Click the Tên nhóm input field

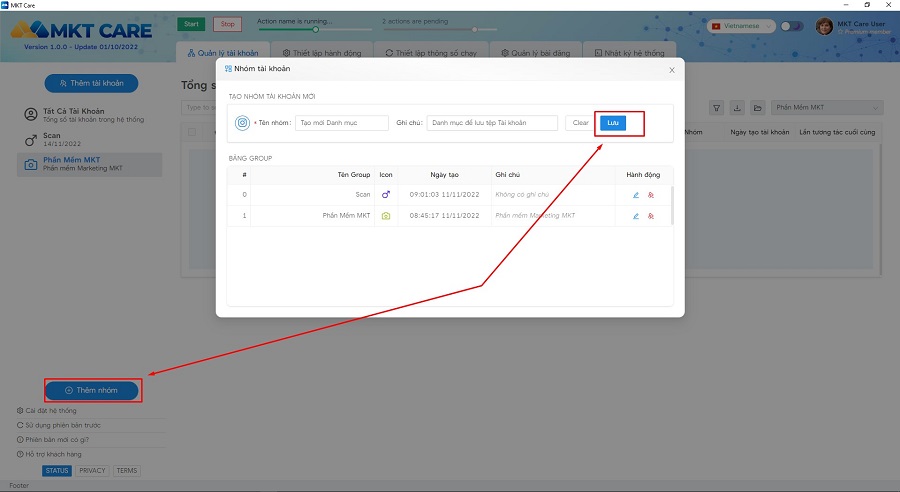click(x=342, y=123)
